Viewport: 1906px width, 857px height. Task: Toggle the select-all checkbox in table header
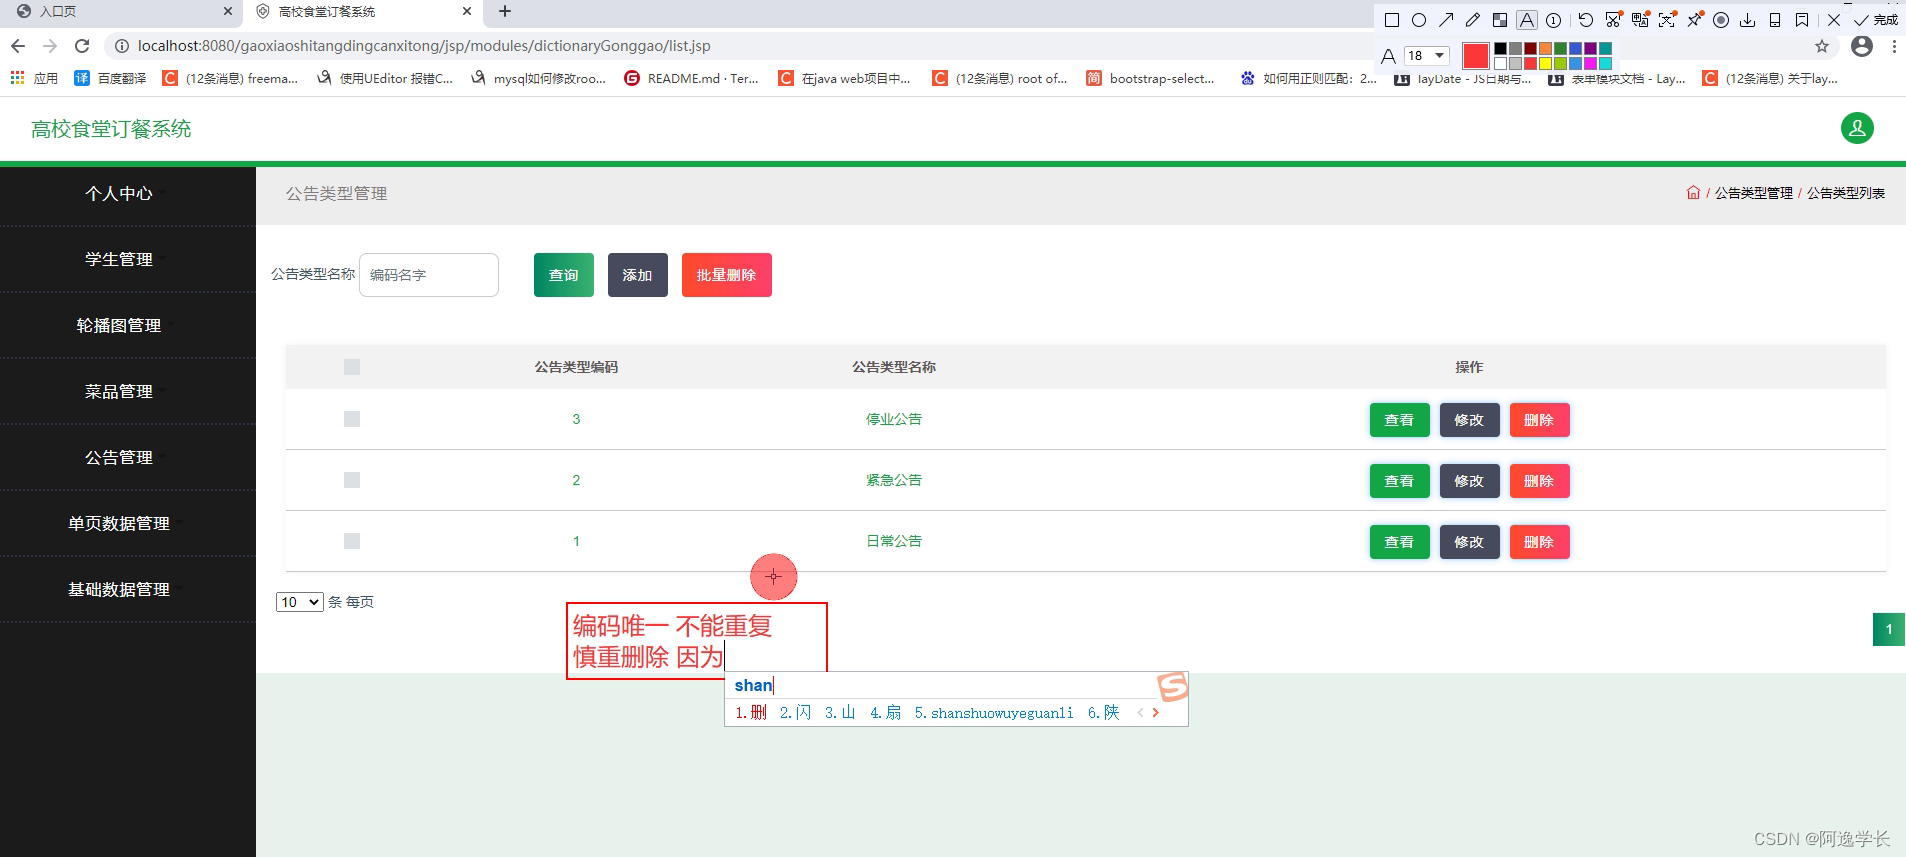point(352,367)
